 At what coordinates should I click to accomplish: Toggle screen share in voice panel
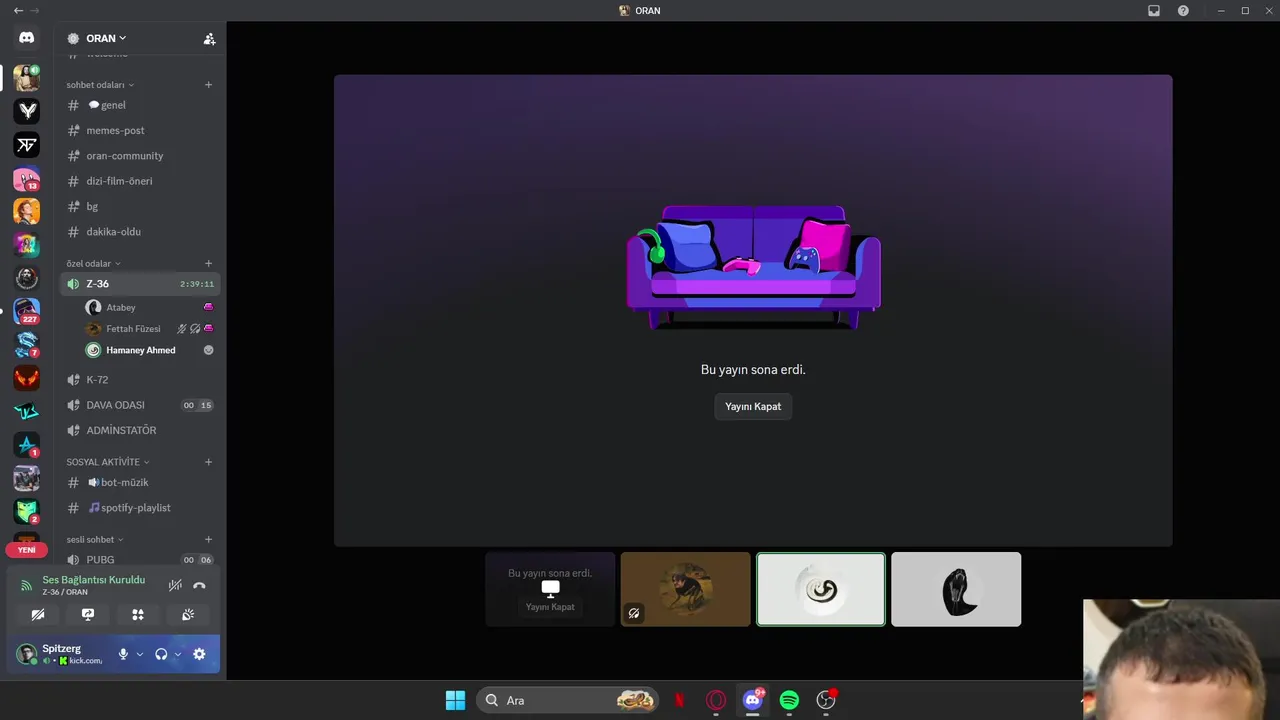[x=88, y=615]
